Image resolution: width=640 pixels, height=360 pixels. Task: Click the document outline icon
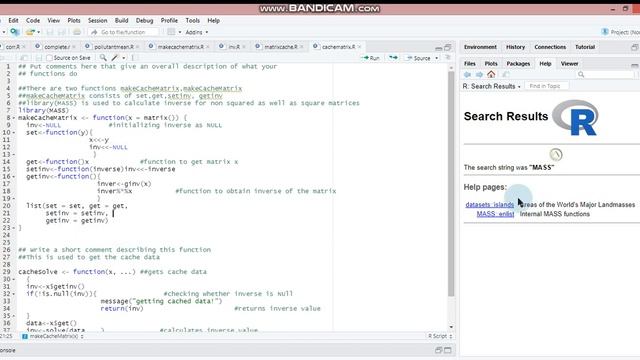448,58
